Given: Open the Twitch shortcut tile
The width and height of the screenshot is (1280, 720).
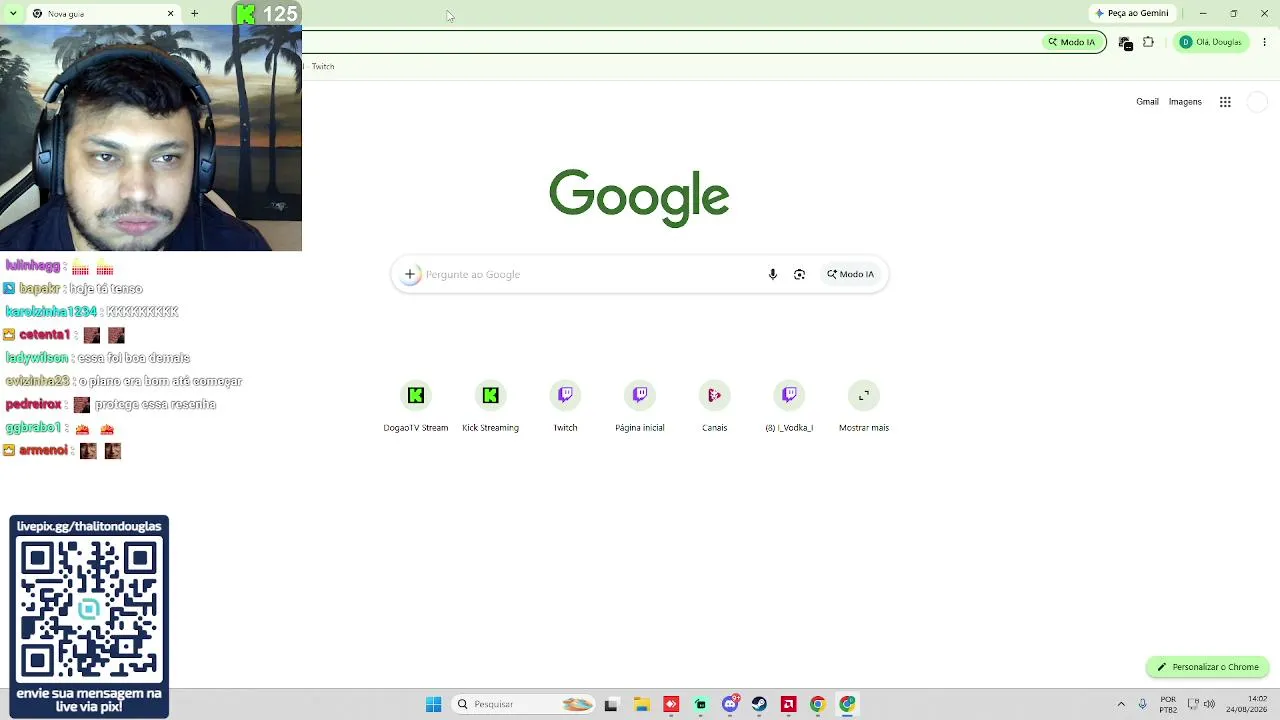Looking at the screenshot, I should pos(565,406).
